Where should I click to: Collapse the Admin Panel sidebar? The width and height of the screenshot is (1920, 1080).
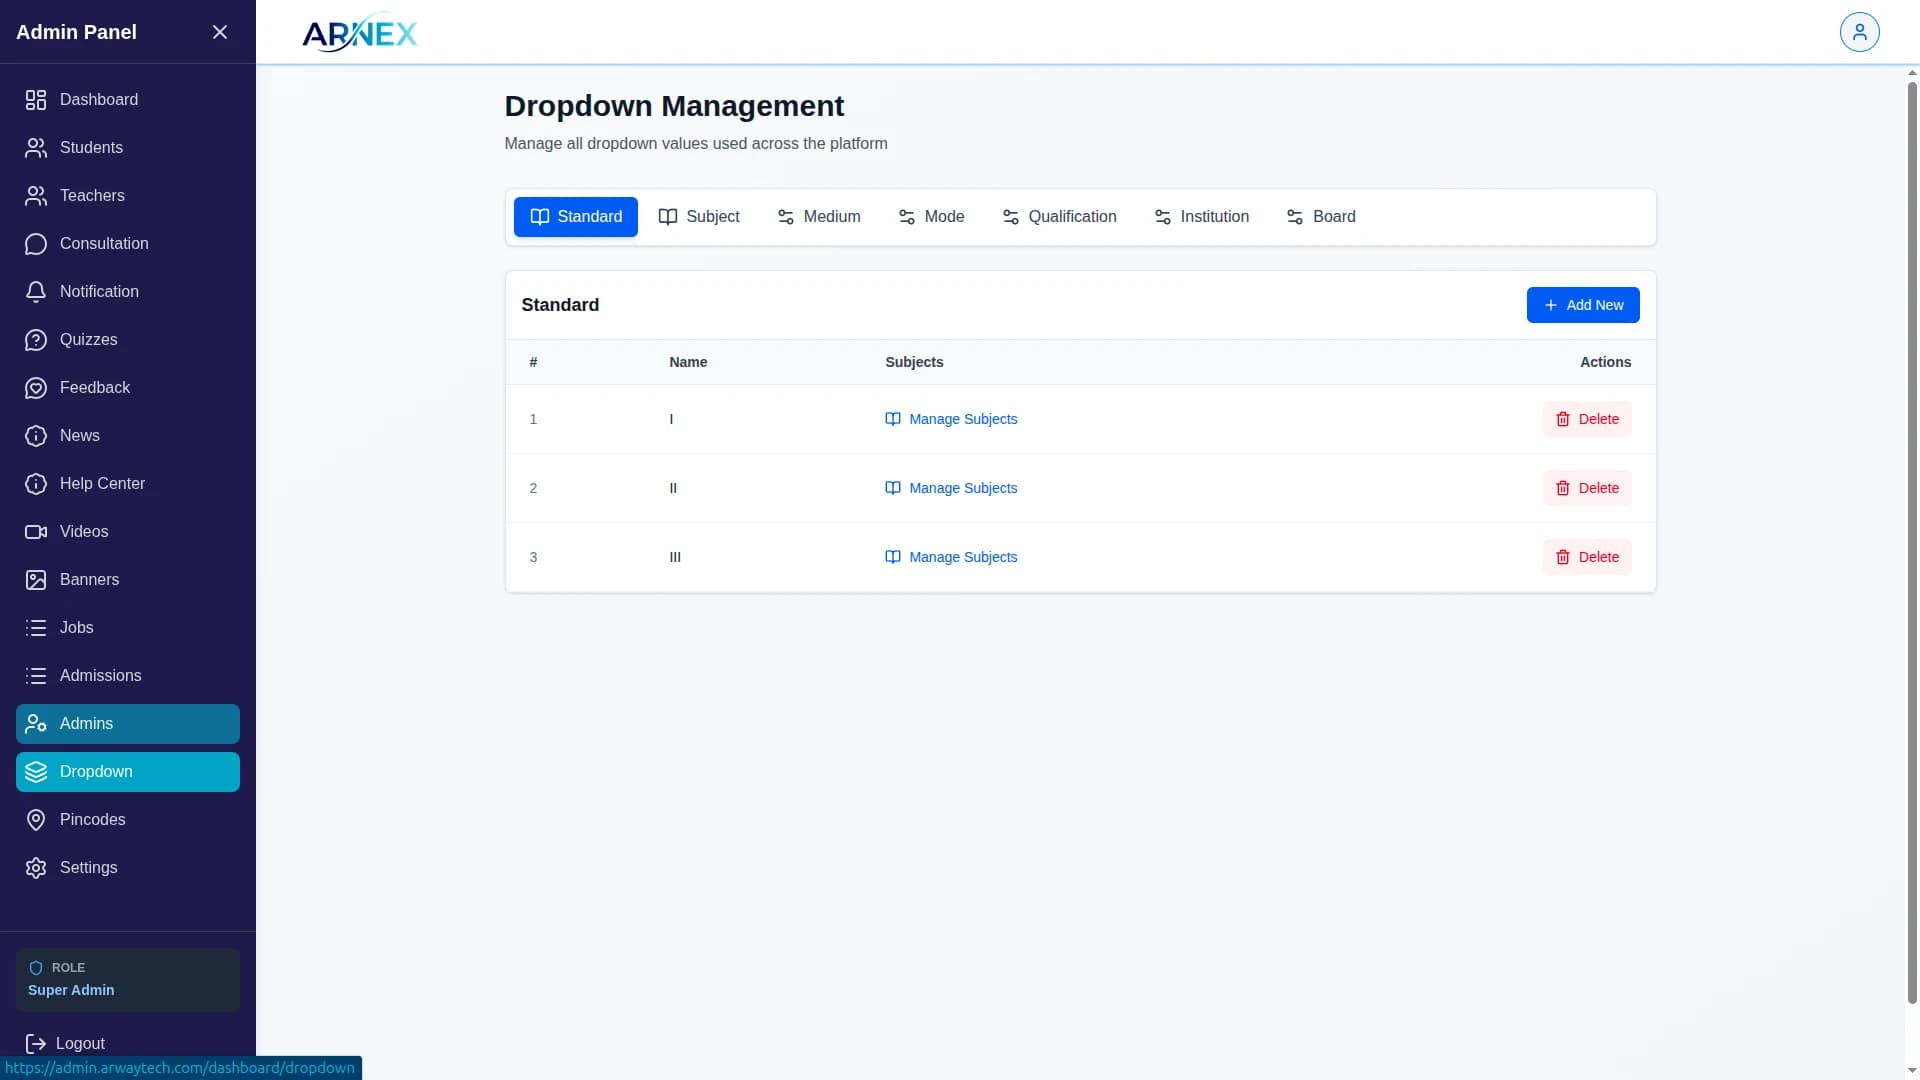(220, 32)
